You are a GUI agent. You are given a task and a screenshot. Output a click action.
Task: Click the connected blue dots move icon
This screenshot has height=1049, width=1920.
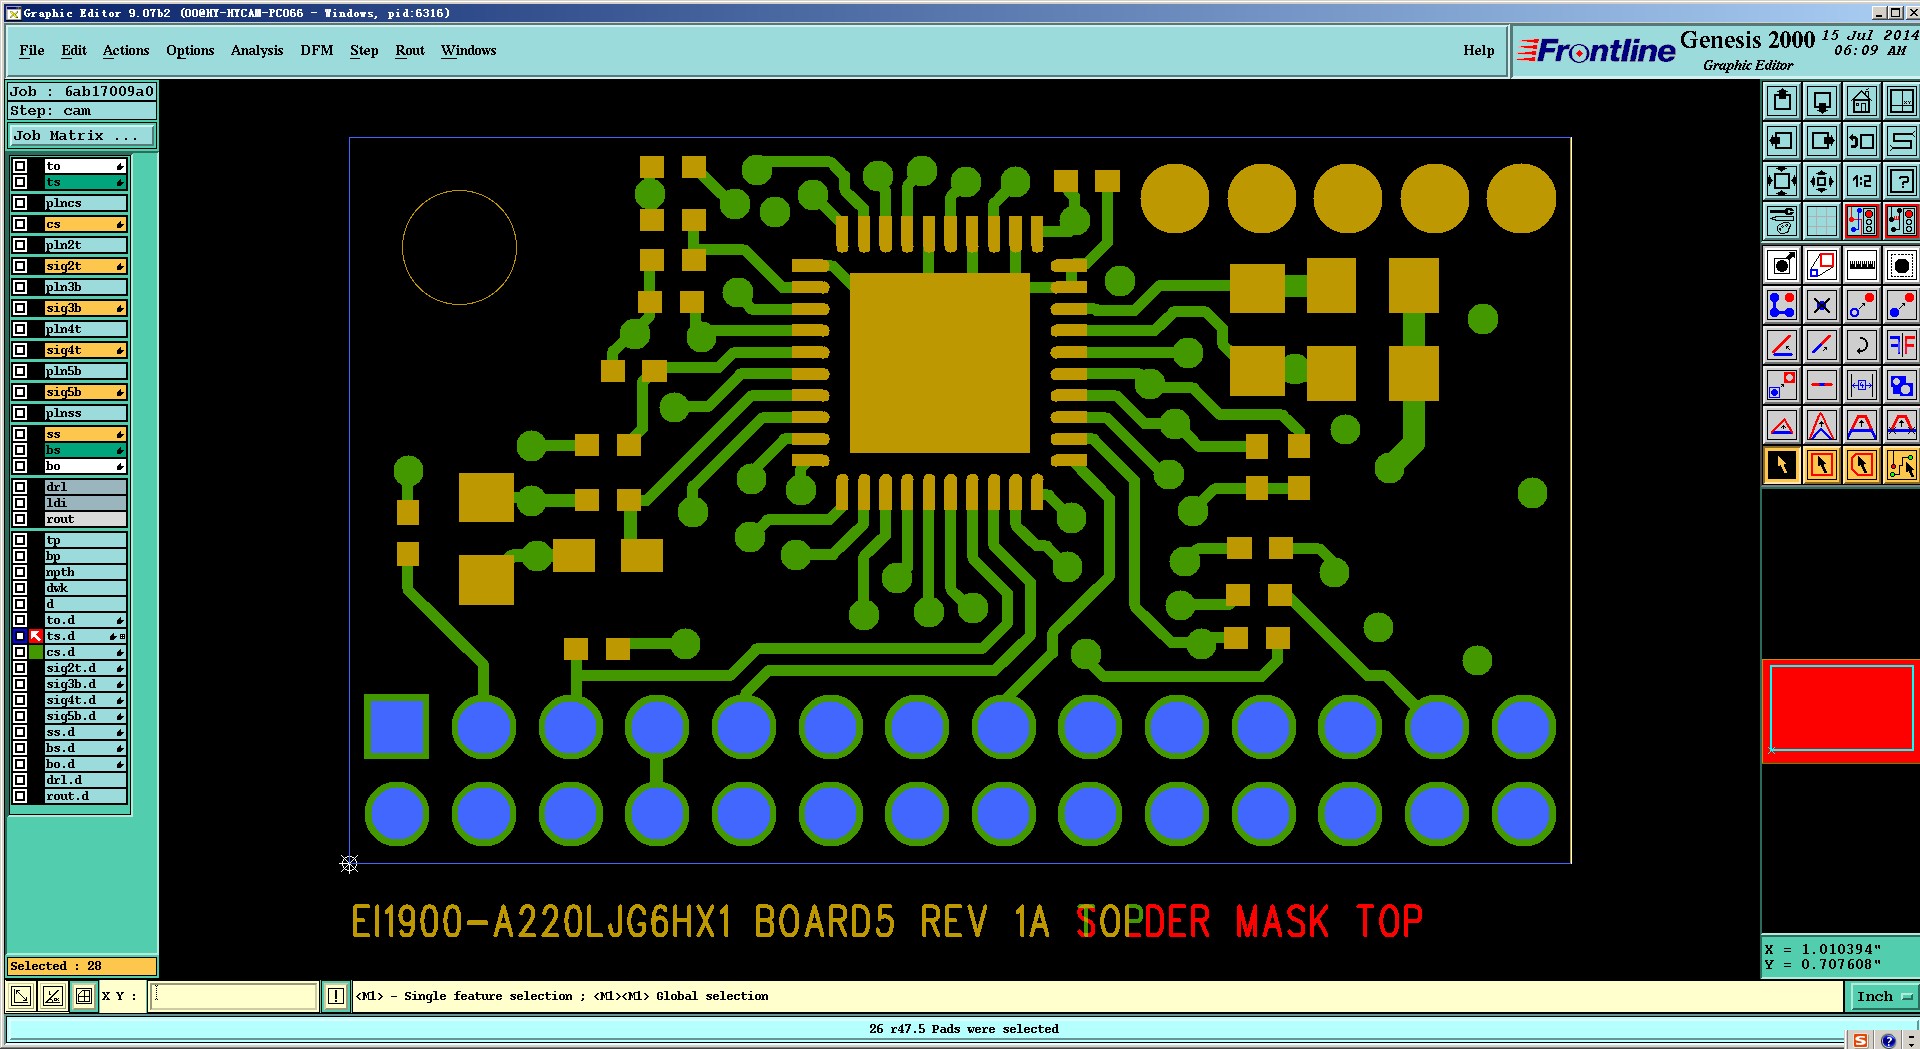click(x=1782, y=305)
